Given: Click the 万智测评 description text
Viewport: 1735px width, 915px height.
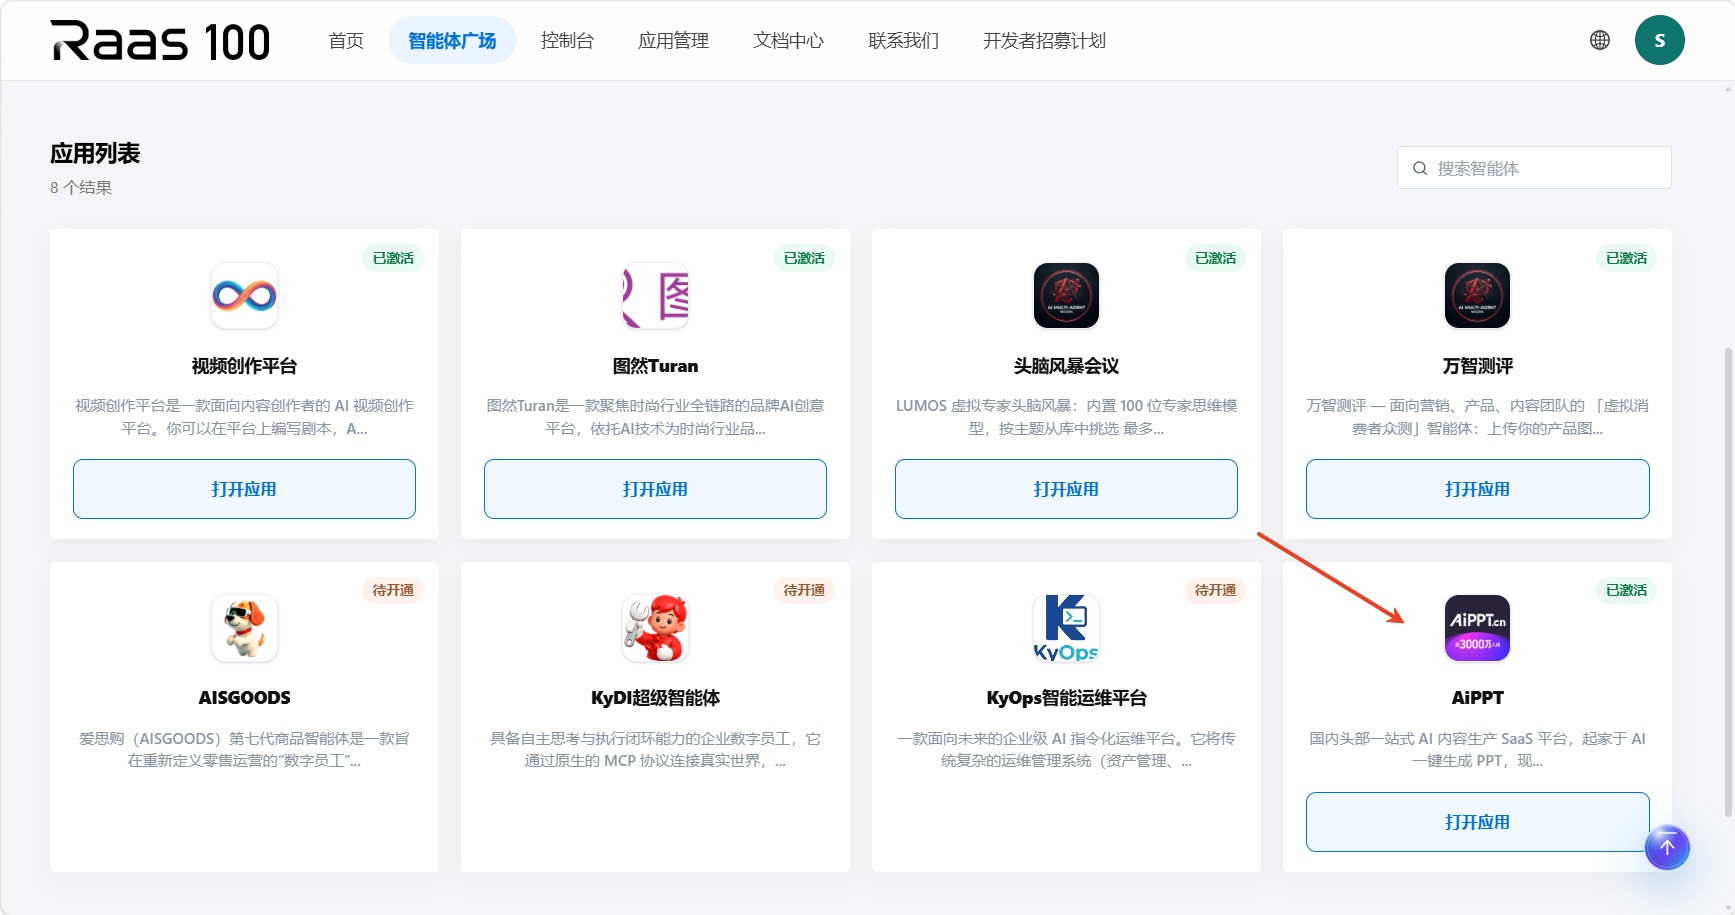Looking at the screenshot, I should 1477,417.
